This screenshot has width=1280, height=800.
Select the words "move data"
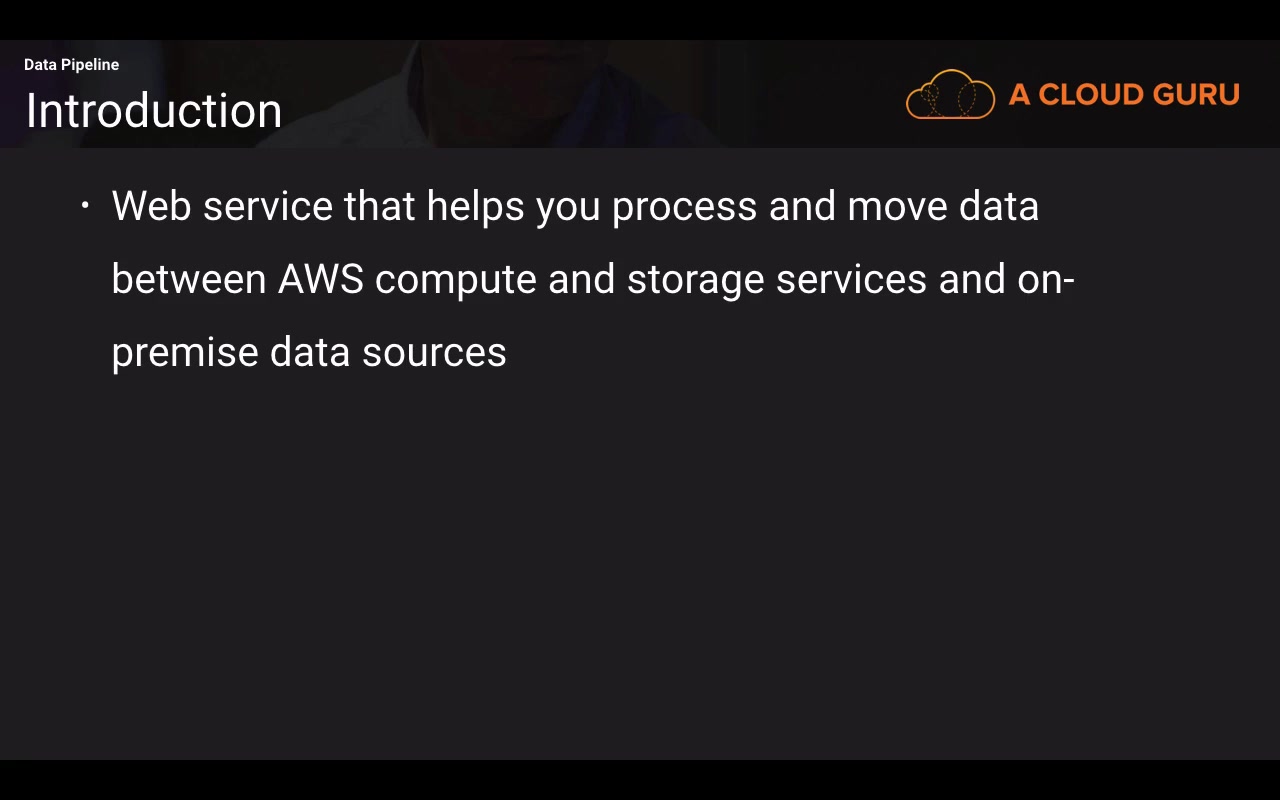tap(943, 206)
